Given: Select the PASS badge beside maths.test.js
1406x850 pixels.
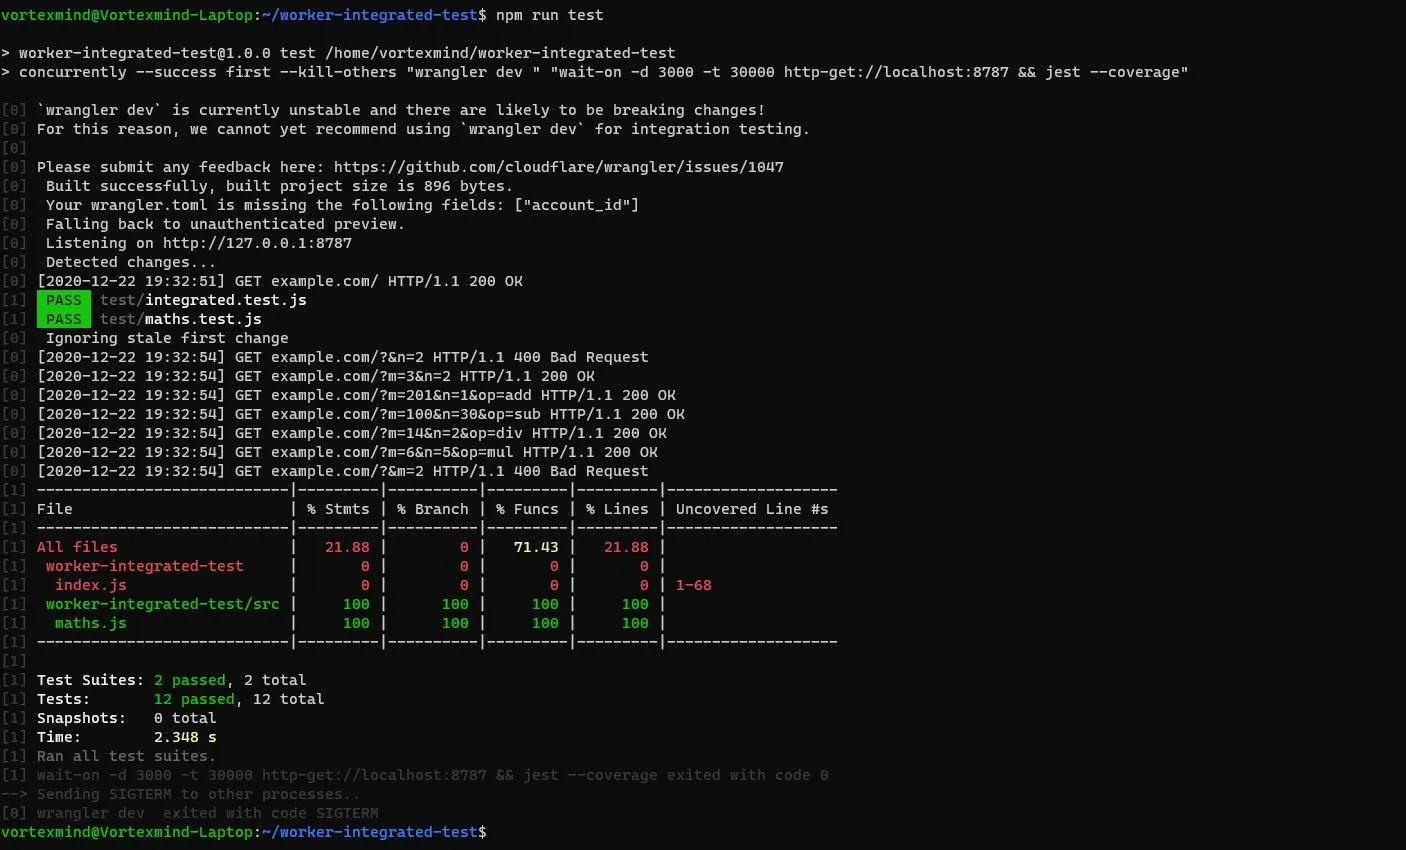Looking at the screenshot, I should 63,319.
